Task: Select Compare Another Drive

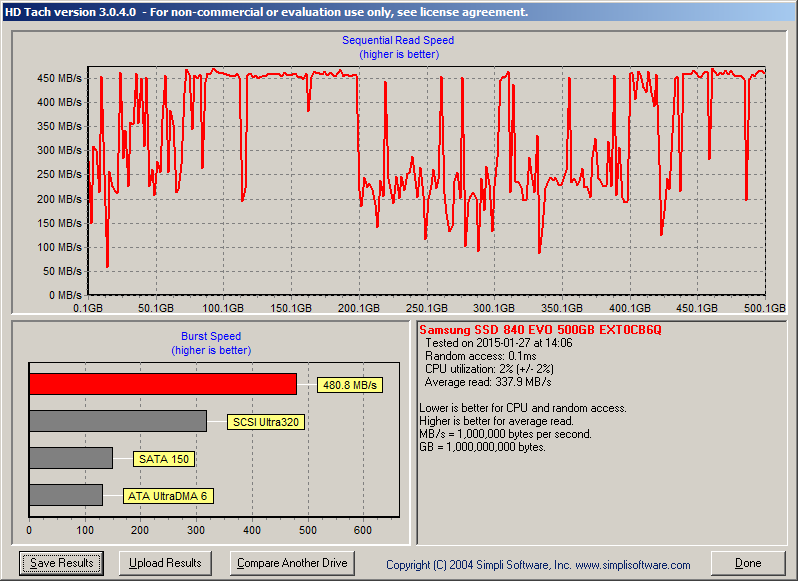Action: [292, 563]
